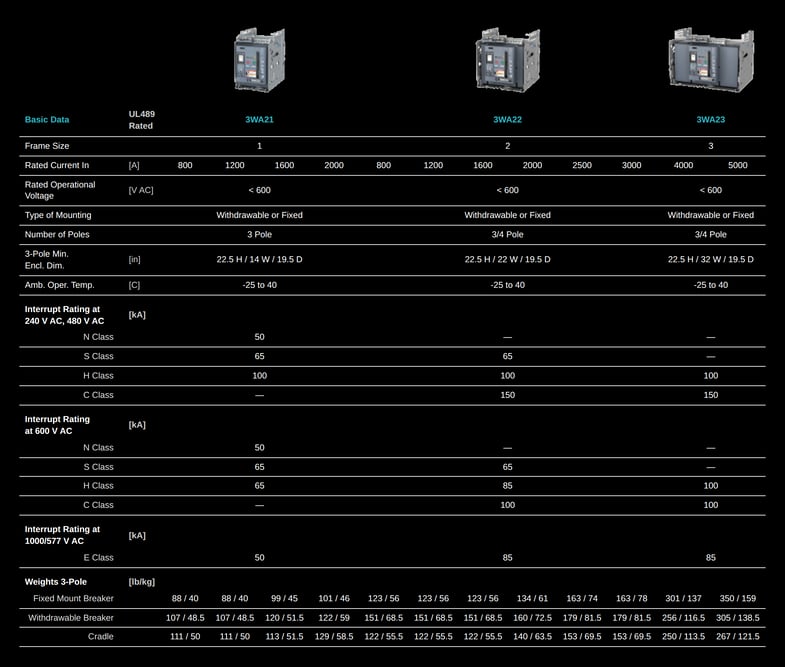Click the Rated Operational Voltage label

click(x=60, y=190)
